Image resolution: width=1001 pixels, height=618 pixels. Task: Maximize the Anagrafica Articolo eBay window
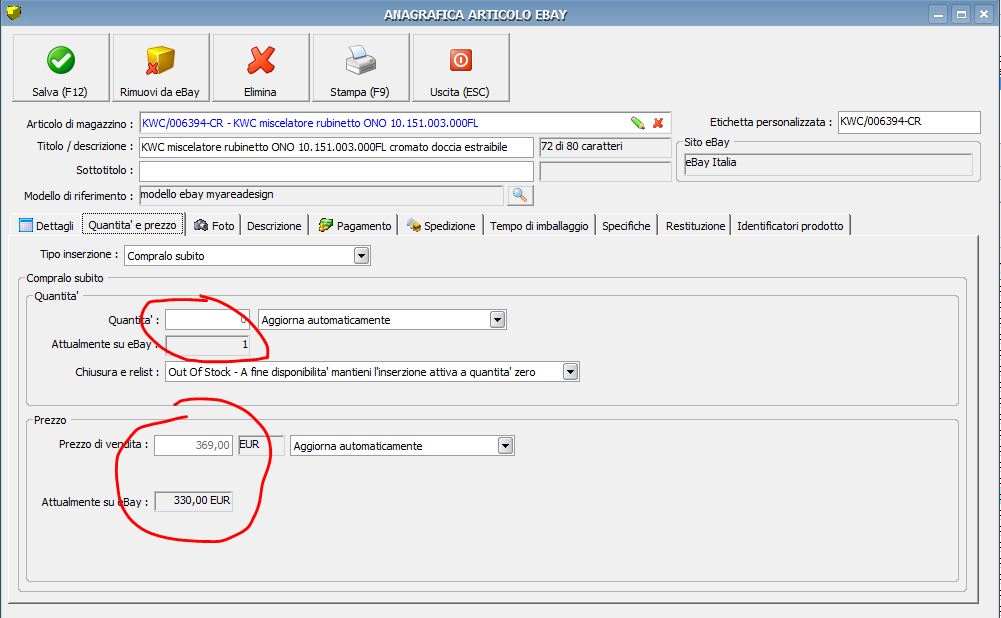(x=961, y=14)
